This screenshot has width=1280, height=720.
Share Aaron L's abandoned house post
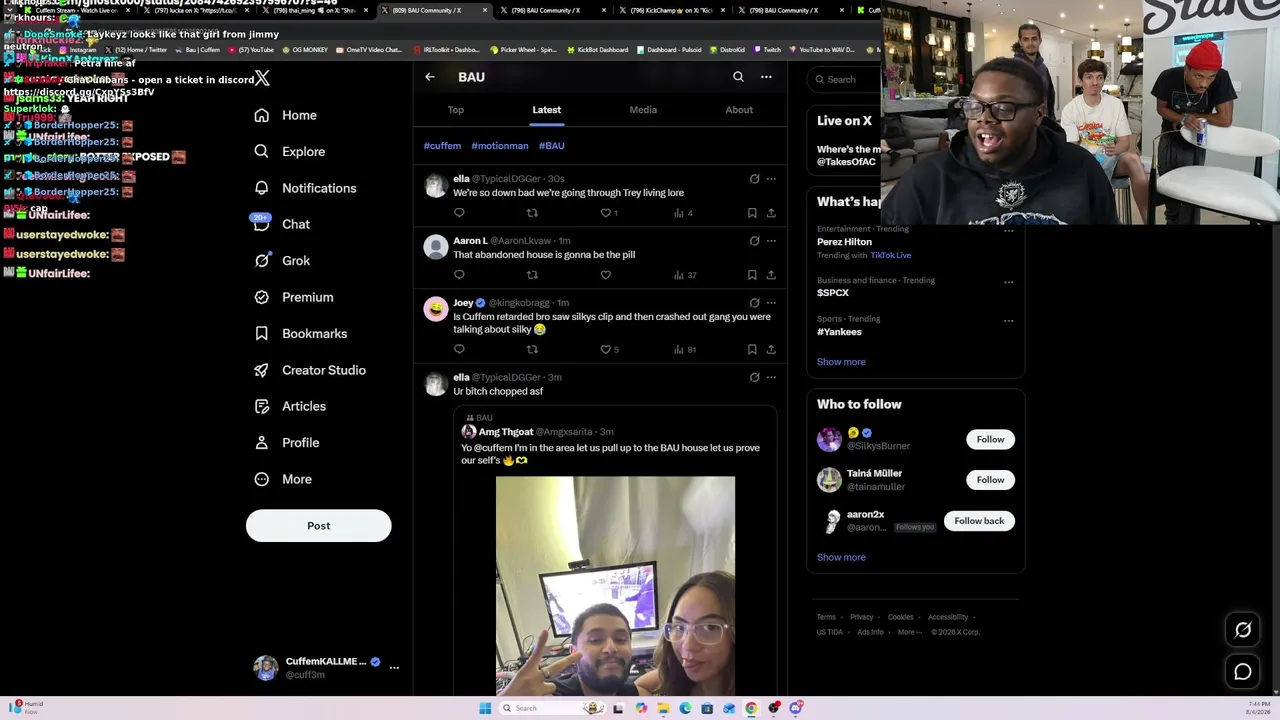click(771, 275)
